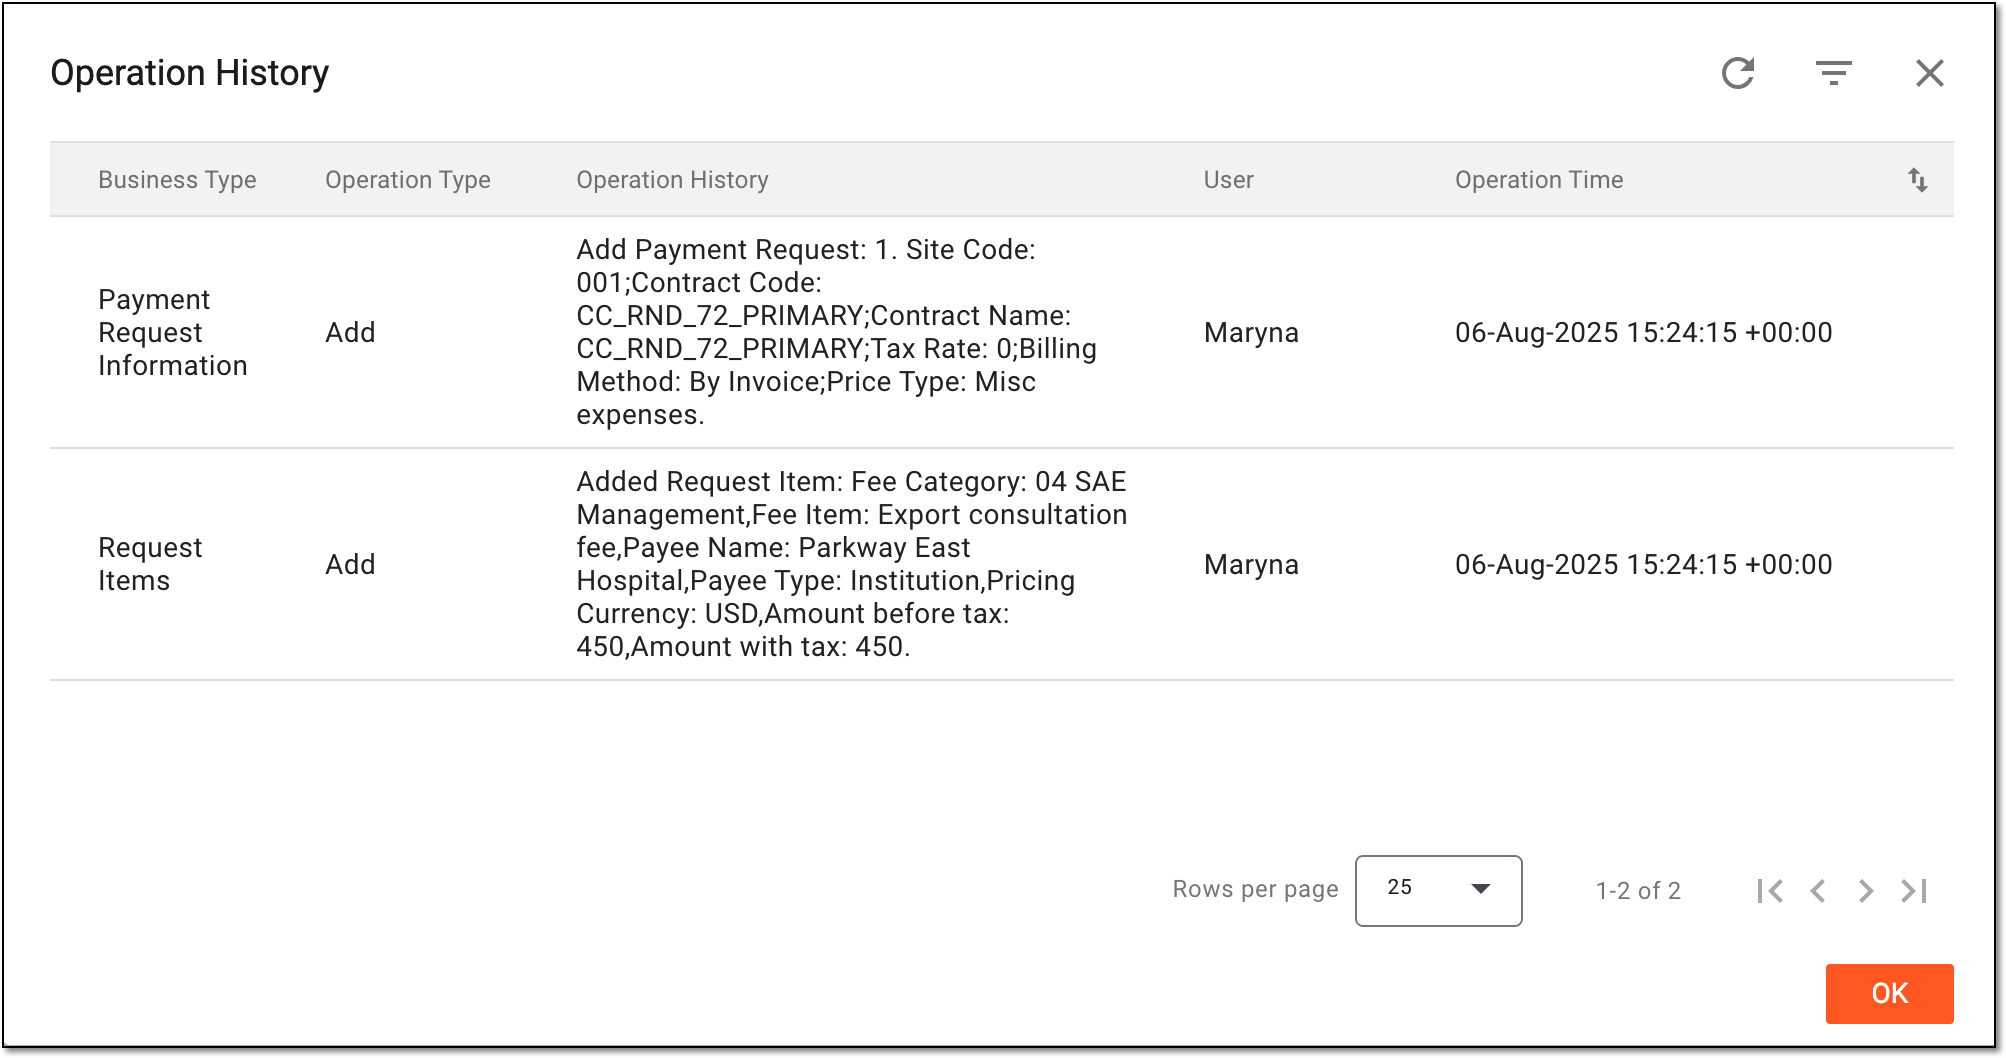
Task: Sort by Operation Time arrows icon
Action: [x=1918, y=180]
